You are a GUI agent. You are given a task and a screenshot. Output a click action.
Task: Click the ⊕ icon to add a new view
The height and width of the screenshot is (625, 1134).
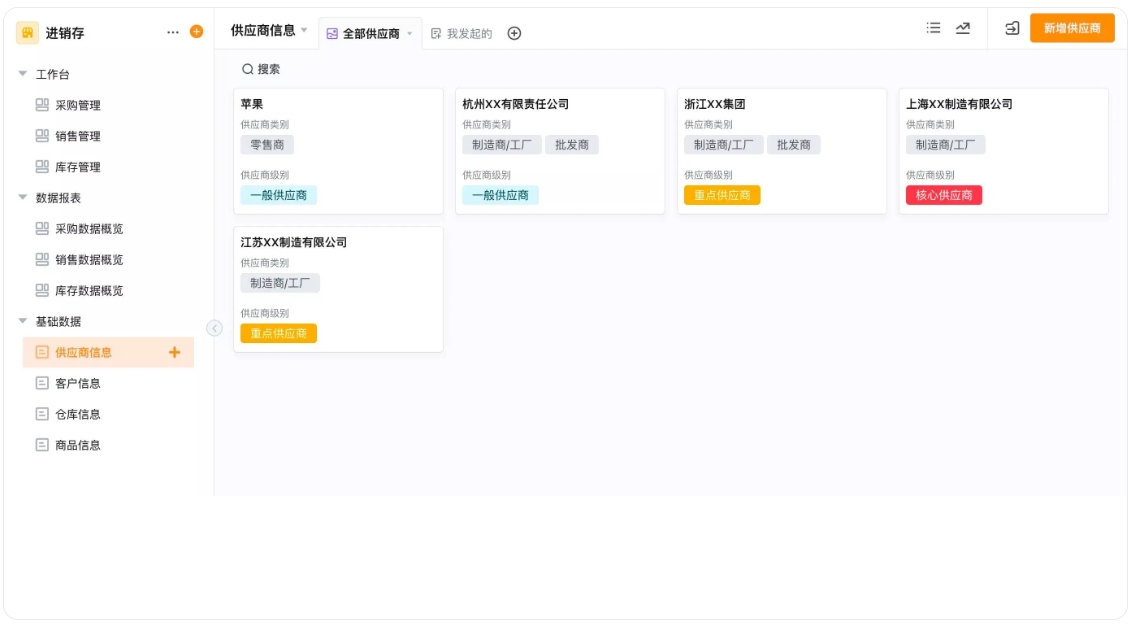pyautogui.click(x=513, y=32)
